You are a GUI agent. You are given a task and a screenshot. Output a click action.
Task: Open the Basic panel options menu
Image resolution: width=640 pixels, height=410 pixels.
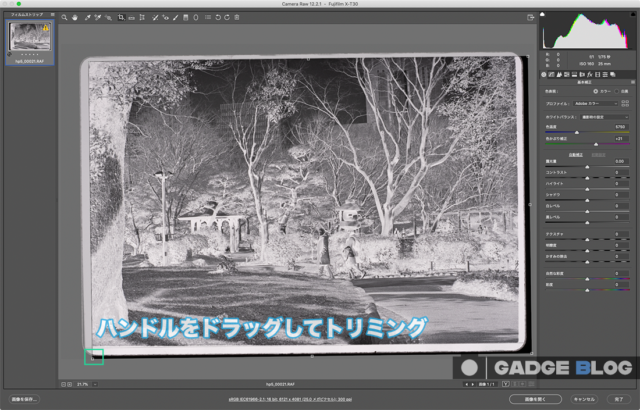pyautogui.click(x=633, y=82)
